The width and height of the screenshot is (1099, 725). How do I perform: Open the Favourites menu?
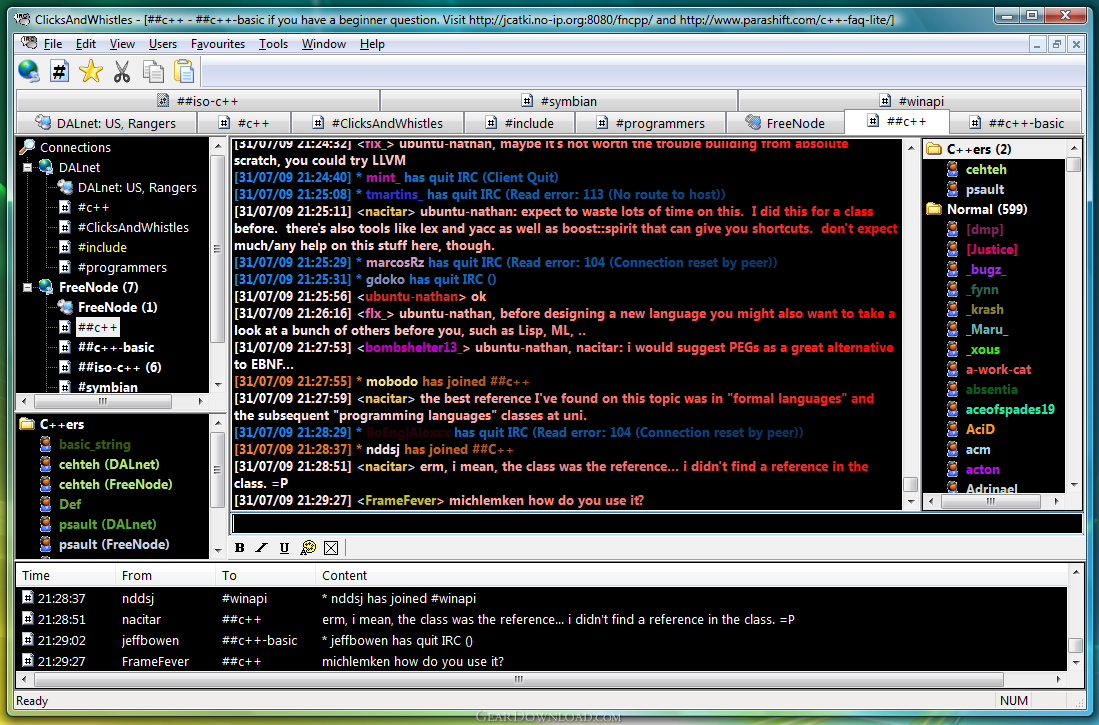tap(218, 44)
